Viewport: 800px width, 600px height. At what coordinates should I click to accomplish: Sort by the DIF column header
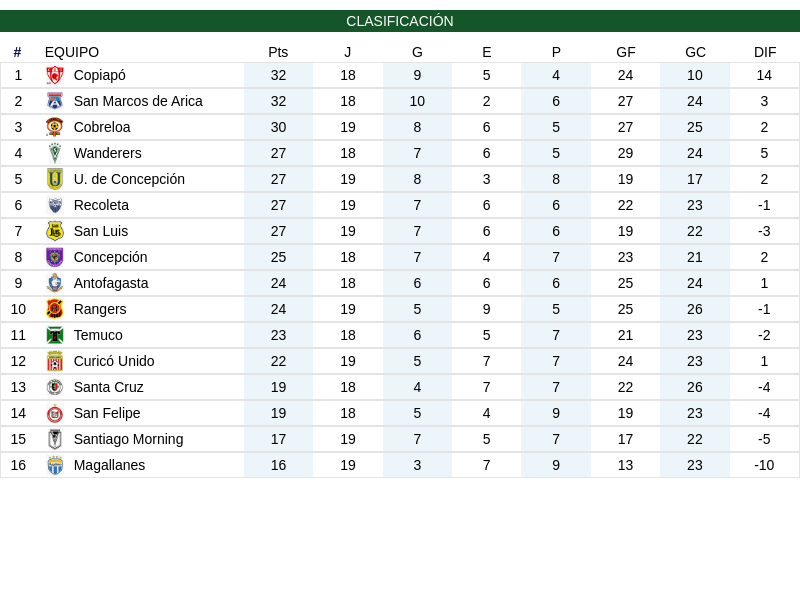[764, 52]
